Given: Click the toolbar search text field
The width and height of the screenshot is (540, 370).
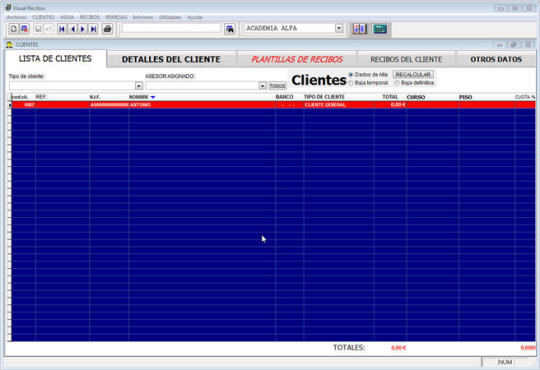Looking at the screenshot, I should [x=171, y=28].
